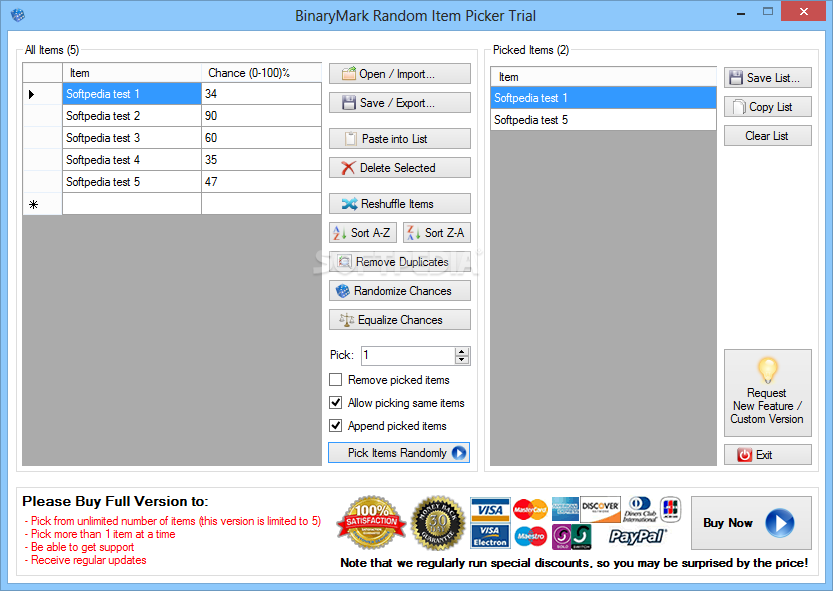The height and width of the screenshot is (591, 833).
Task: Click the Paste into List clipboard icon
Action: pos(351,139)
